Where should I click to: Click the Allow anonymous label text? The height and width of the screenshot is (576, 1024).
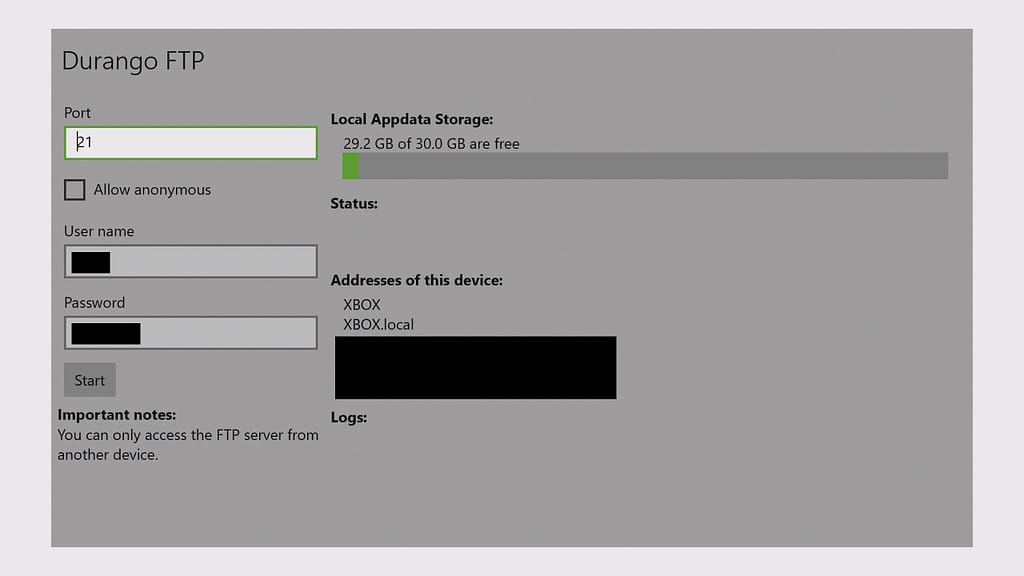coord(152,190)
